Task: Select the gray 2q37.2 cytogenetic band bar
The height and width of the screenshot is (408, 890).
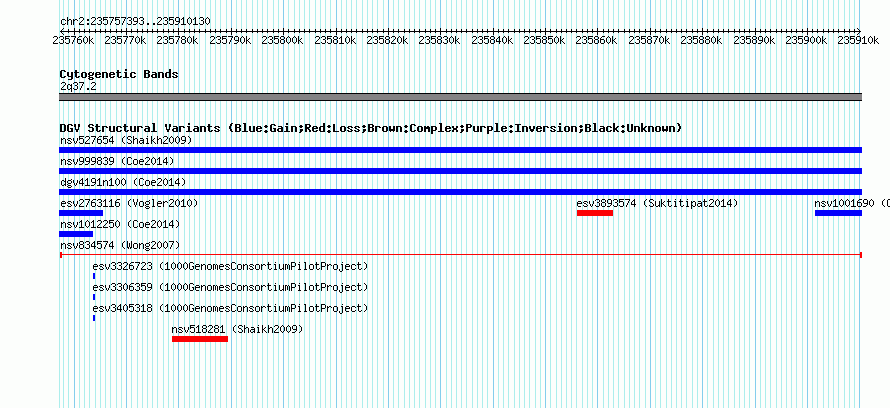Action: (x=460, y=97)
